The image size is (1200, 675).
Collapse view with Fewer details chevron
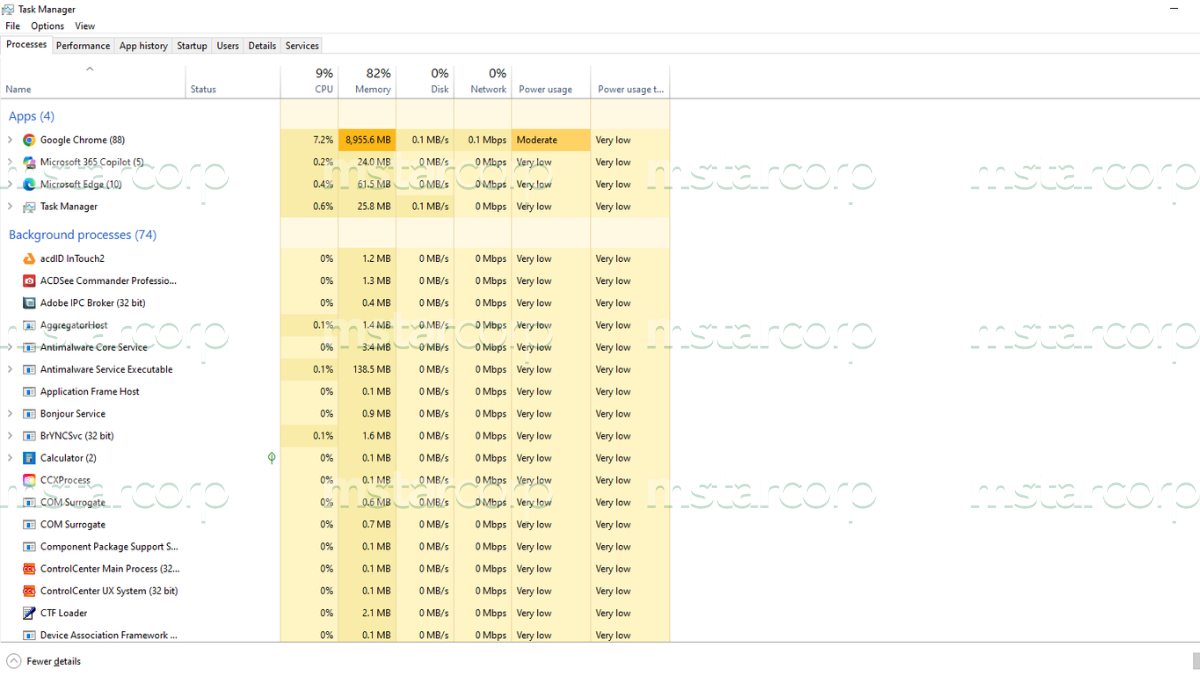pyautogui.click(x=13, y=661)
